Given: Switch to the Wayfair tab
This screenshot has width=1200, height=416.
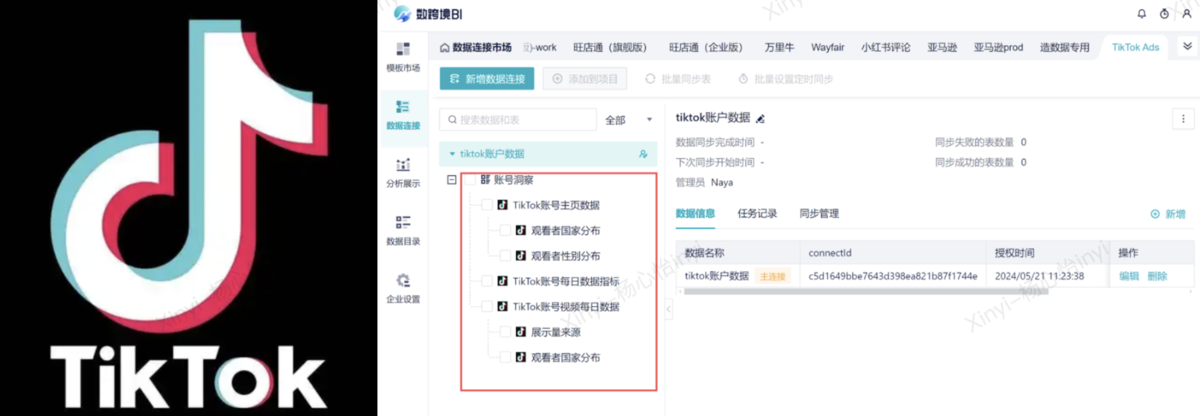Looking at the screenshot, I should [x=828, y=47].
